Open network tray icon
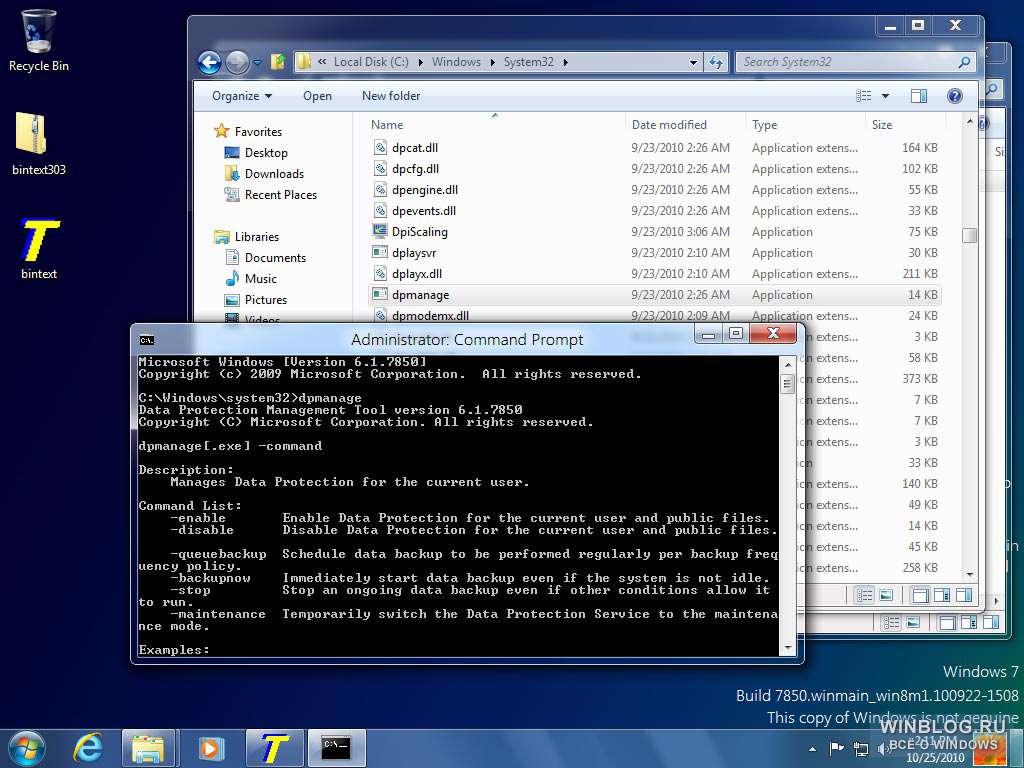The width and height of the screenshot is (1024, 768). (x=861, y=749)
